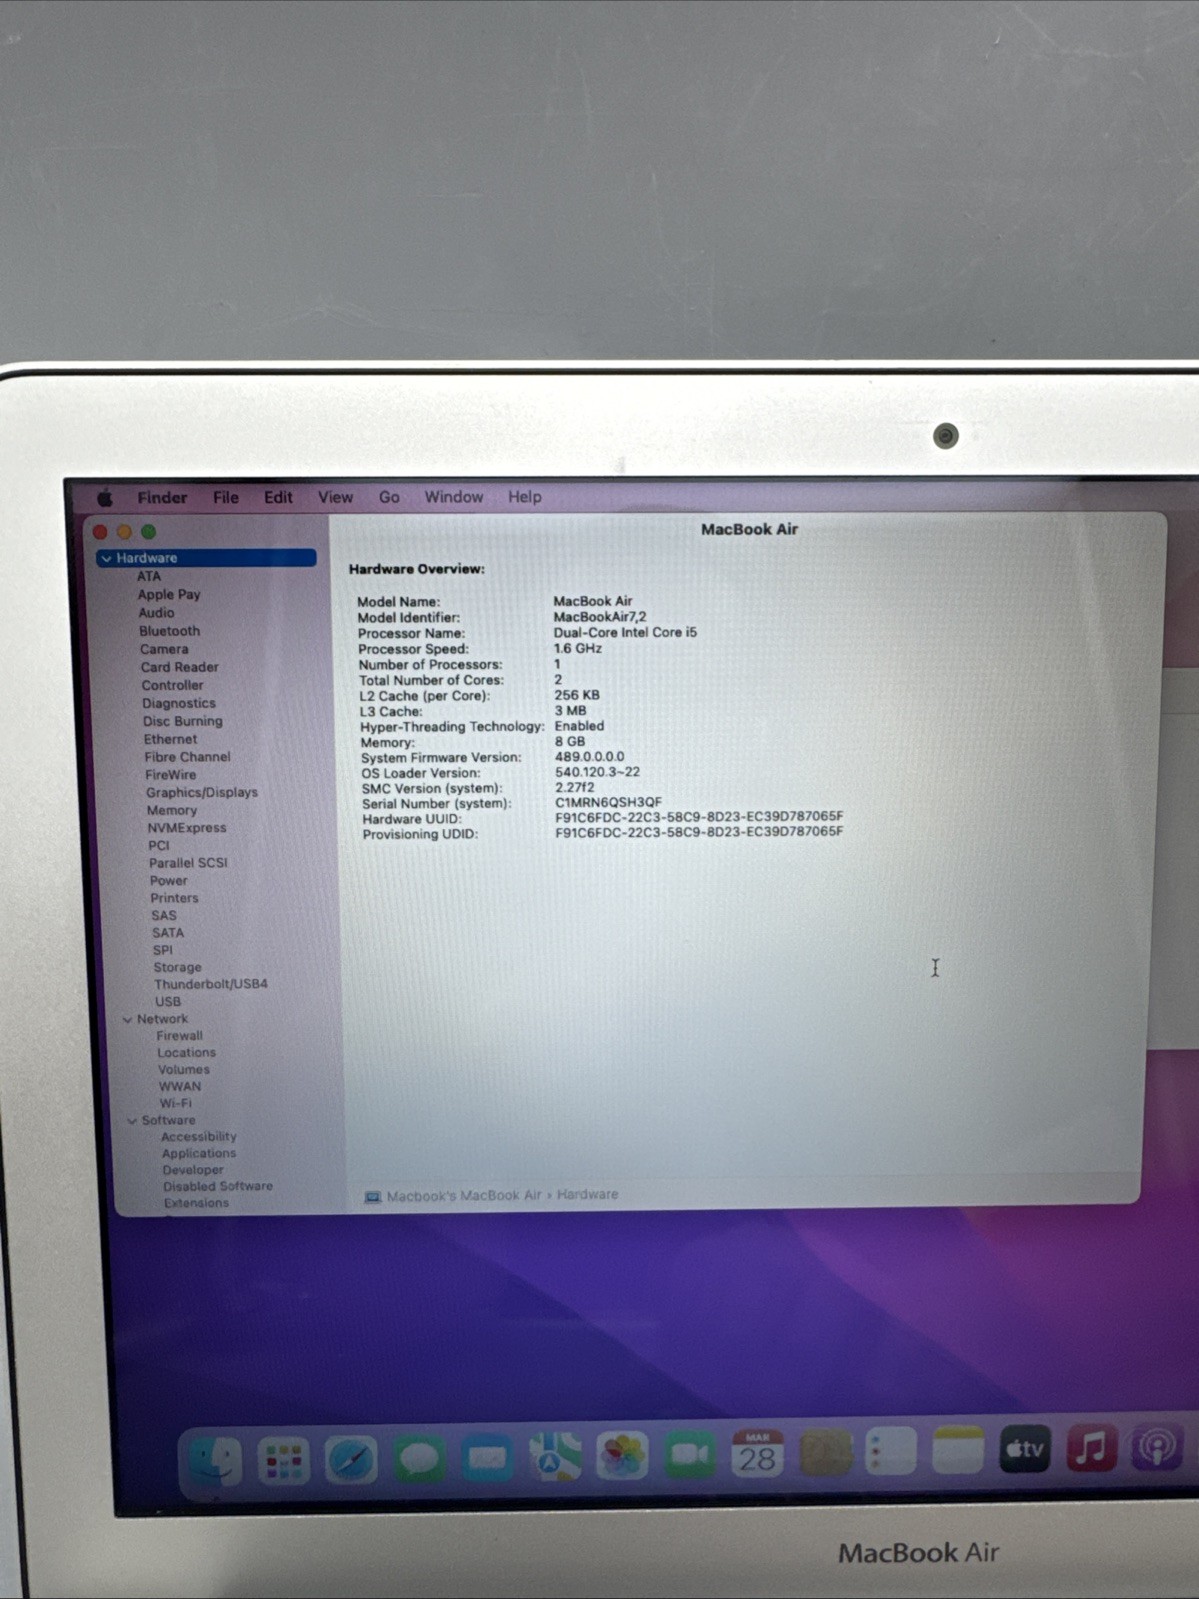This screenshot has width=1199, height=1599.
Task: Collapse the Hardware section
Action: point(106,559)
